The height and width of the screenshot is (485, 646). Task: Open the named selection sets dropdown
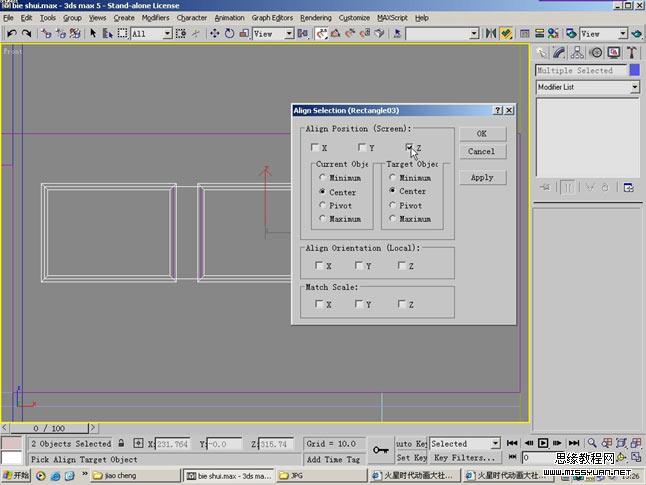point(474,33)
